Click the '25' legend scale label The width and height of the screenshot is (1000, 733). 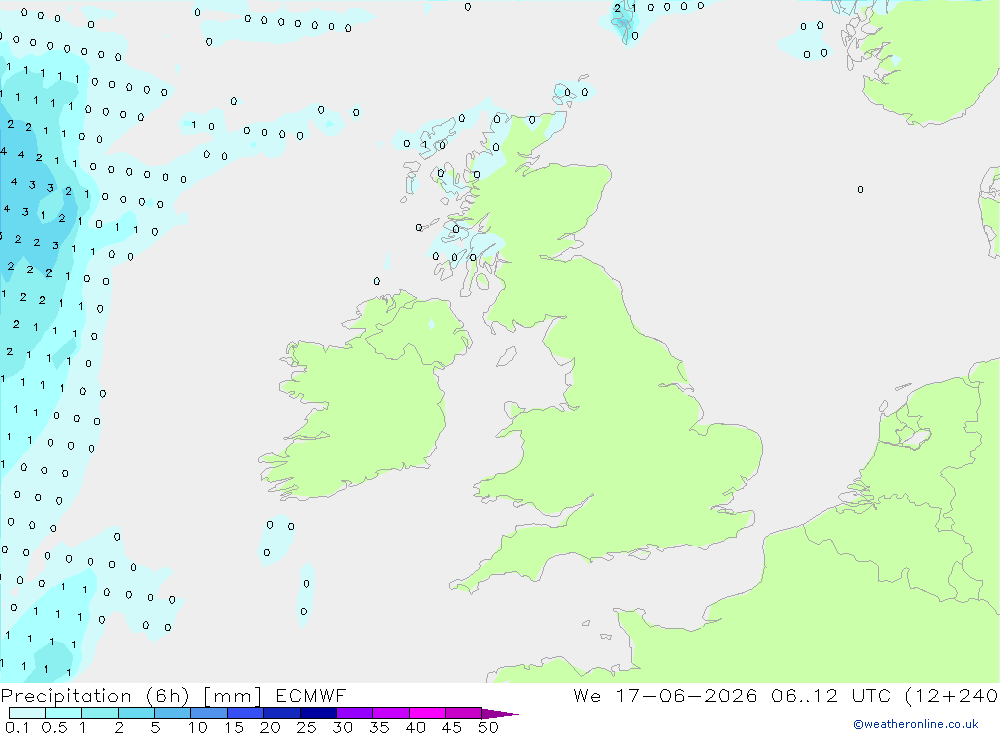[x=306, y=727]
